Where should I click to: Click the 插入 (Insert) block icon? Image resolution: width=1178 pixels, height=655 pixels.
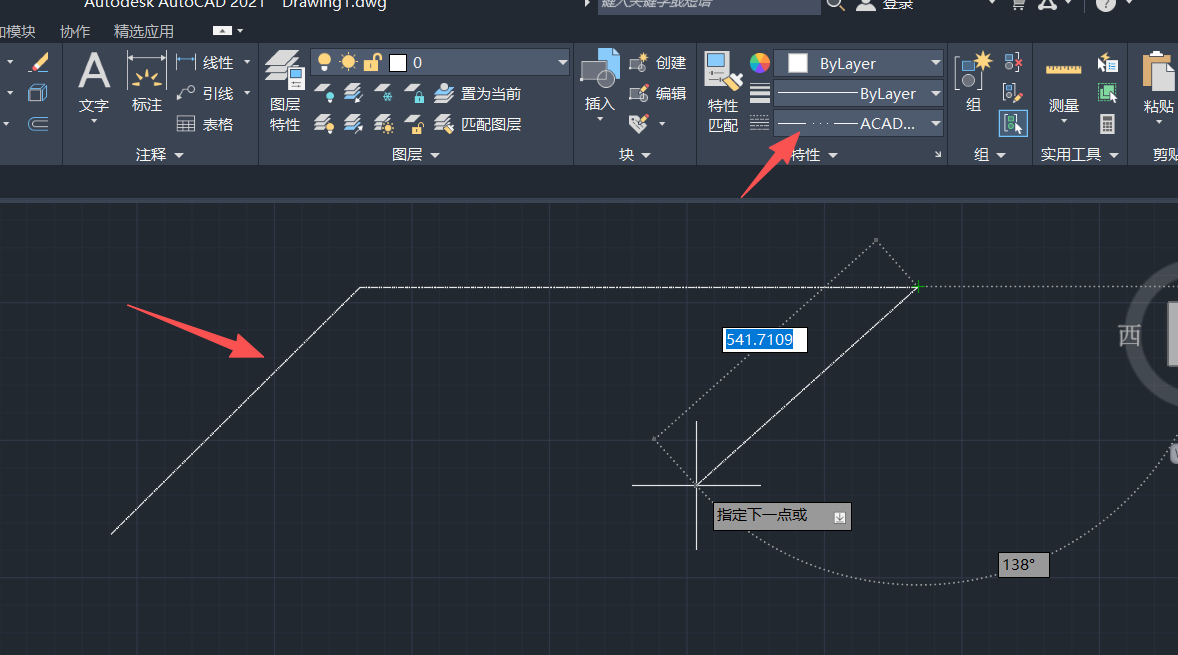pos(599,84)
